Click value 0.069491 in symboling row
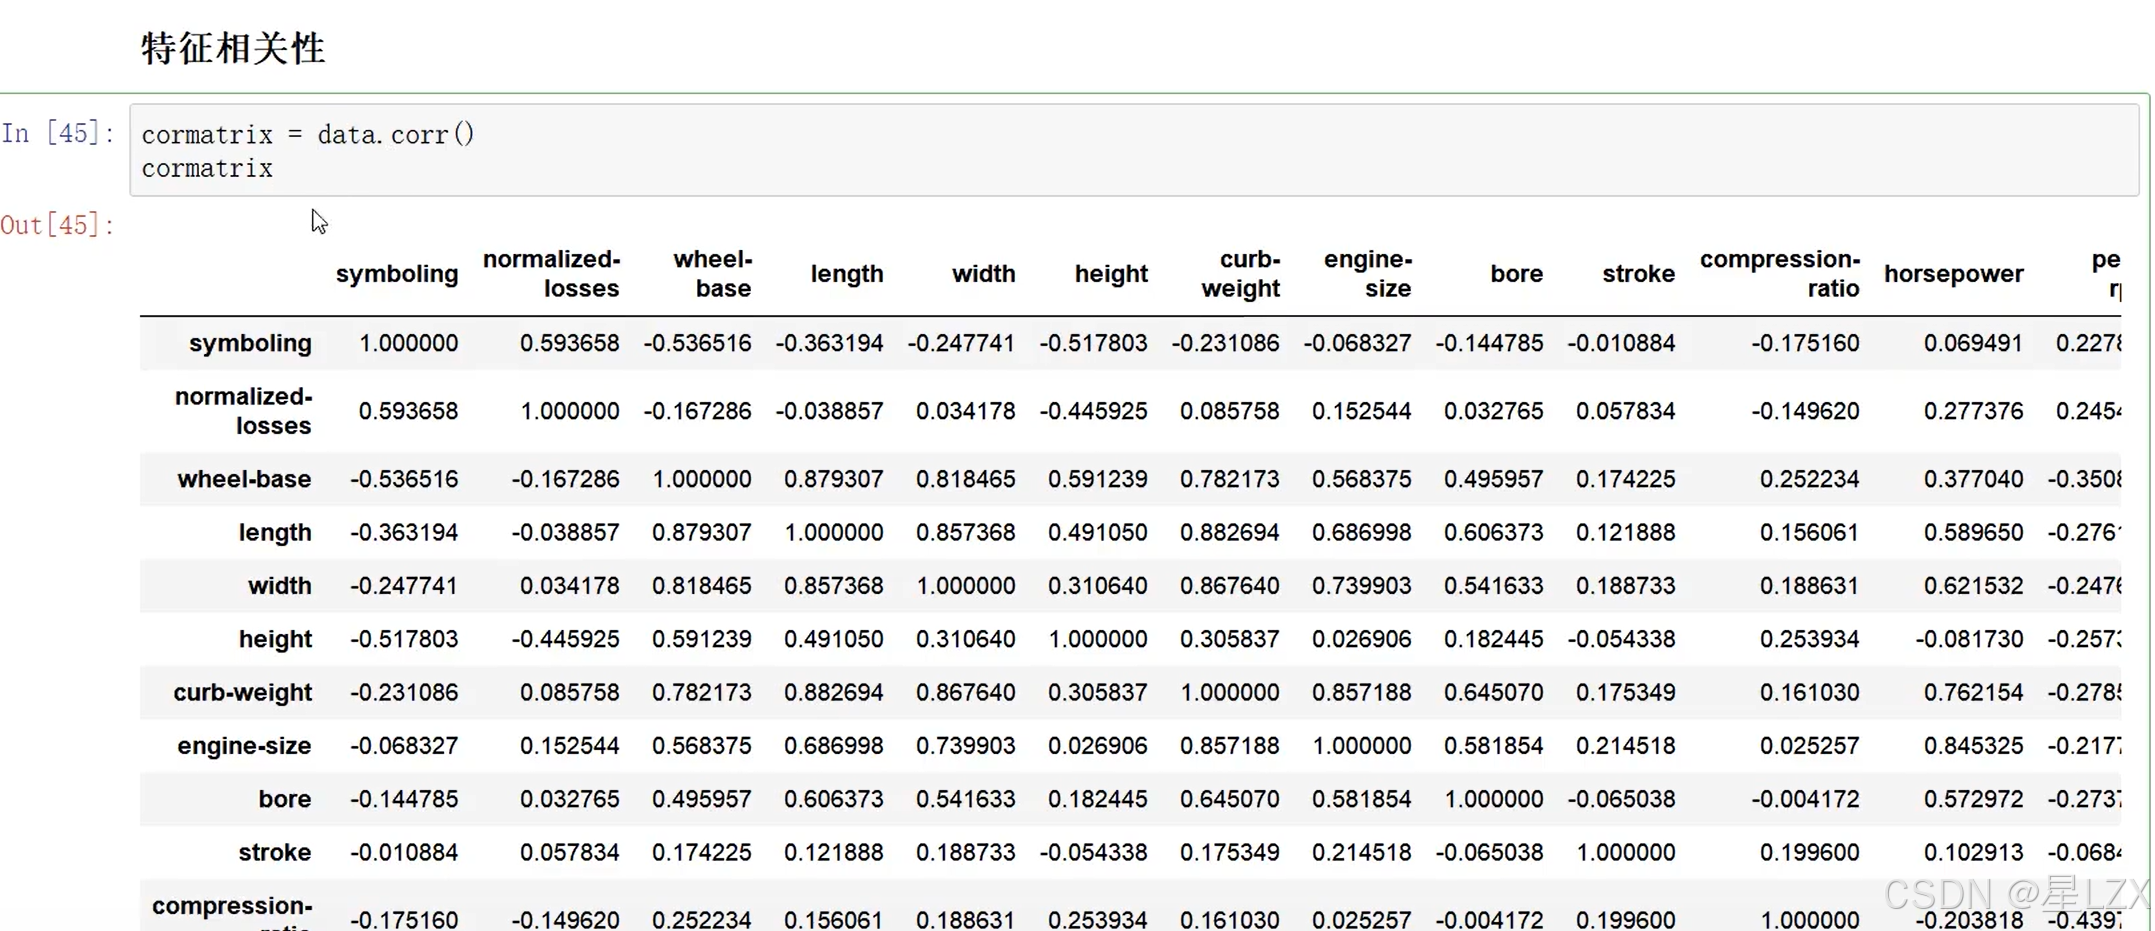This screenshot has width=2155, height=931. click(x=1973, y=343)
